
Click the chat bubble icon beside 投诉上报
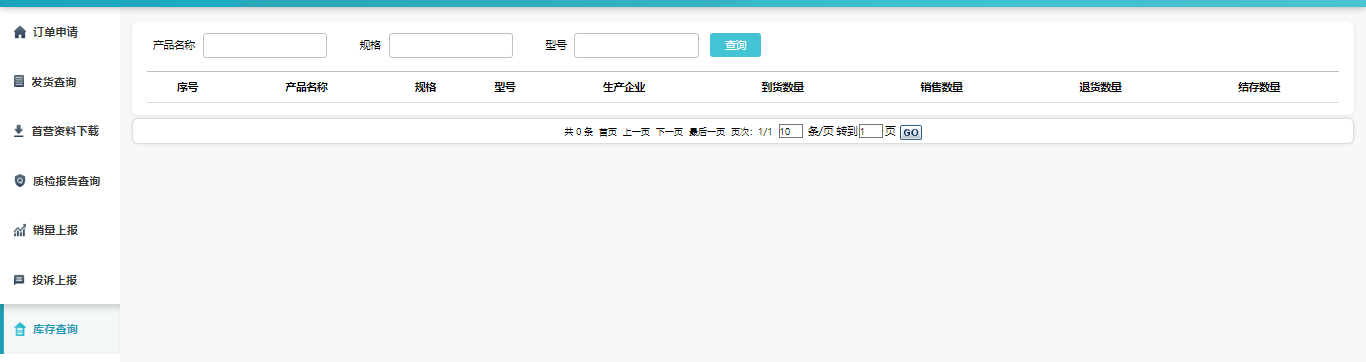click(19, 280)
